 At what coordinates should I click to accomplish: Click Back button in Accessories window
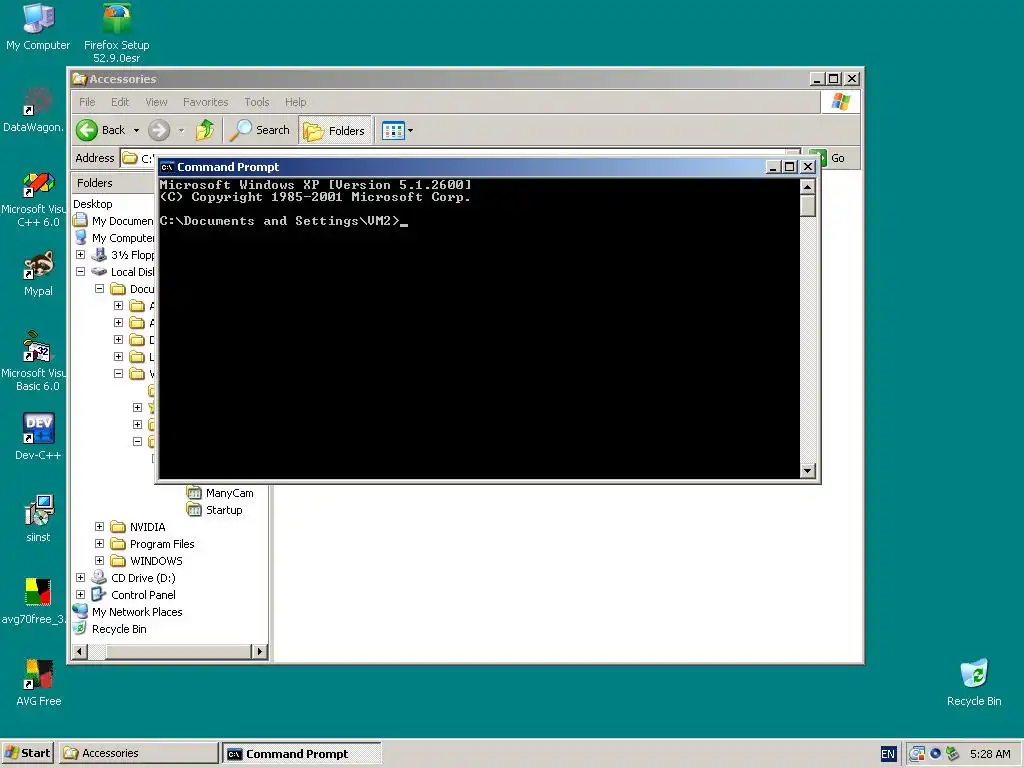click(x=101, y=130)
